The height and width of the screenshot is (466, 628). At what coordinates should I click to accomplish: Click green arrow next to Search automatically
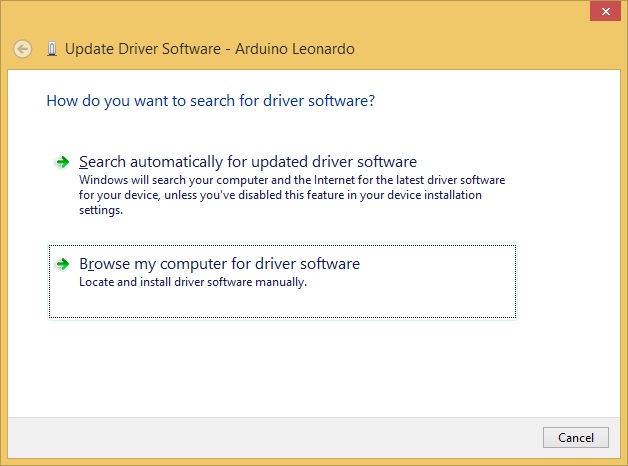coord(62,162)
